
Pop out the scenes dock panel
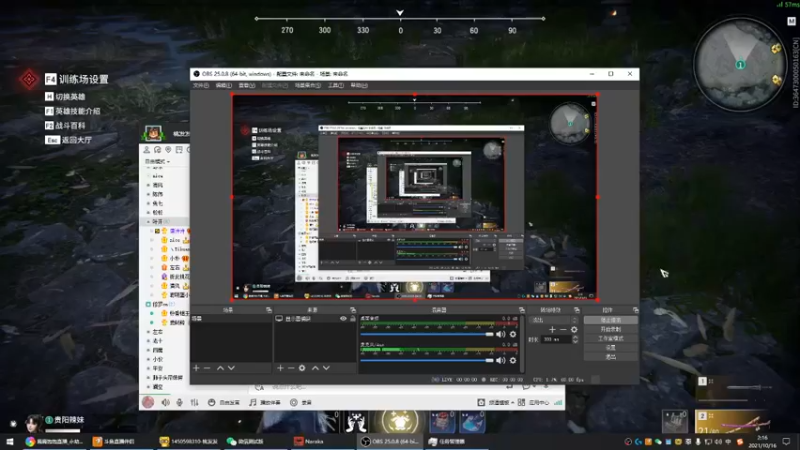pos(269,310)
